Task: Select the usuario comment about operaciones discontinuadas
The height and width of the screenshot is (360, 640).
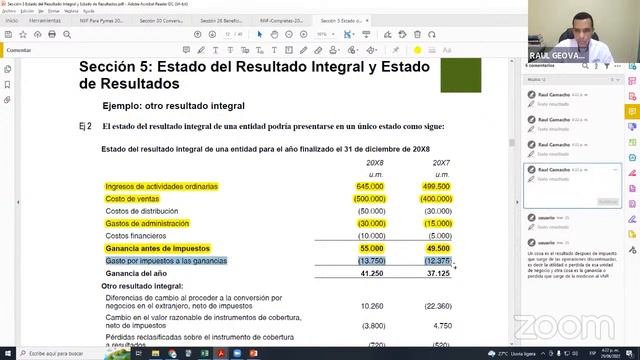Action: pyautogui.click(x=572, y=259)
